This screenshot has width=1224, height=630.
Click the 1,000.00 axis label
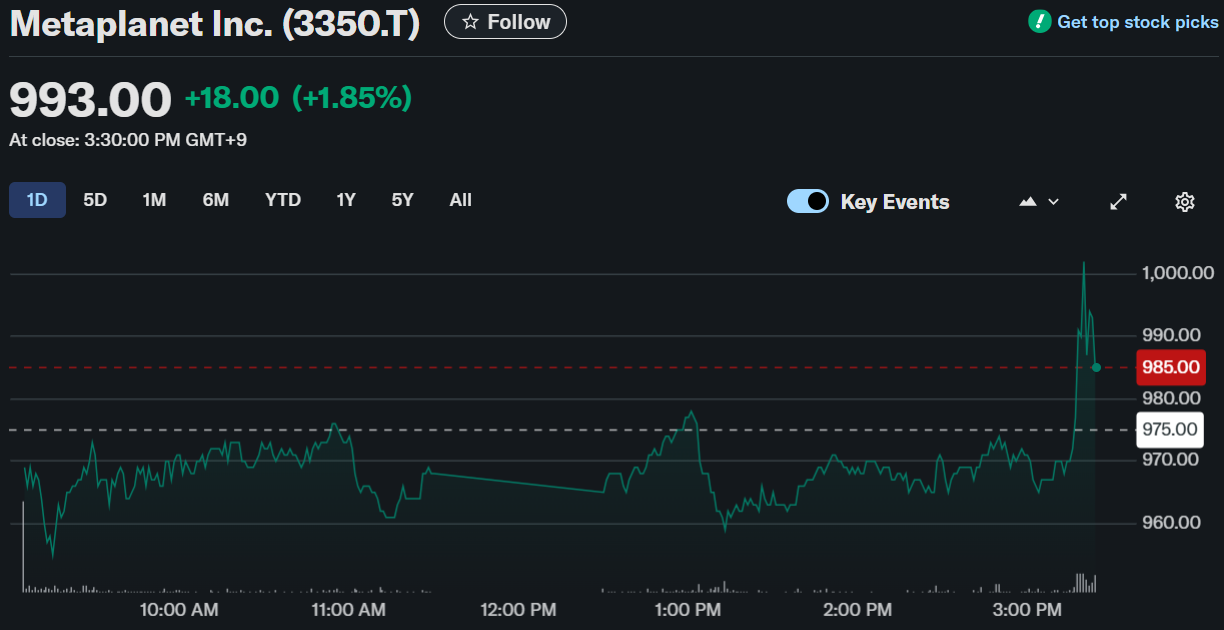coord(1178,273)
